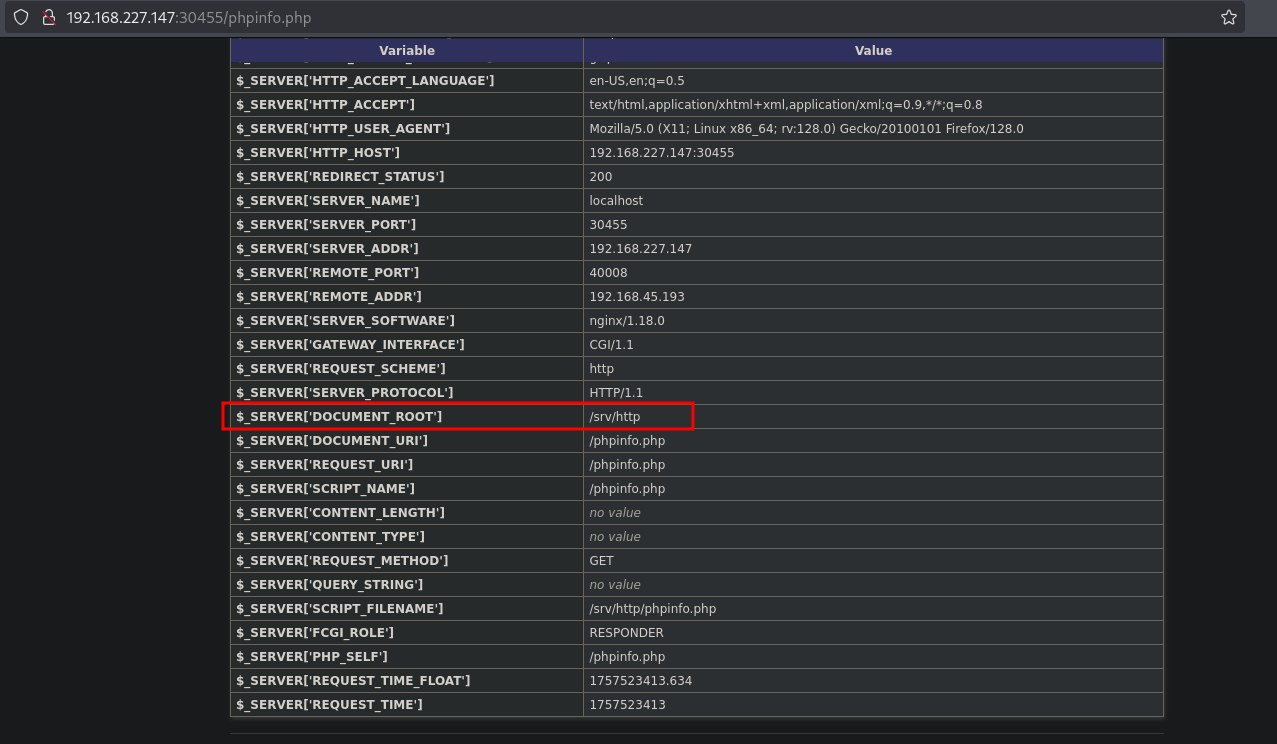
Task: Select the $_SERVER['DOCUMENT_ROOT'] variable cell
Action: [x=339, y=417]
